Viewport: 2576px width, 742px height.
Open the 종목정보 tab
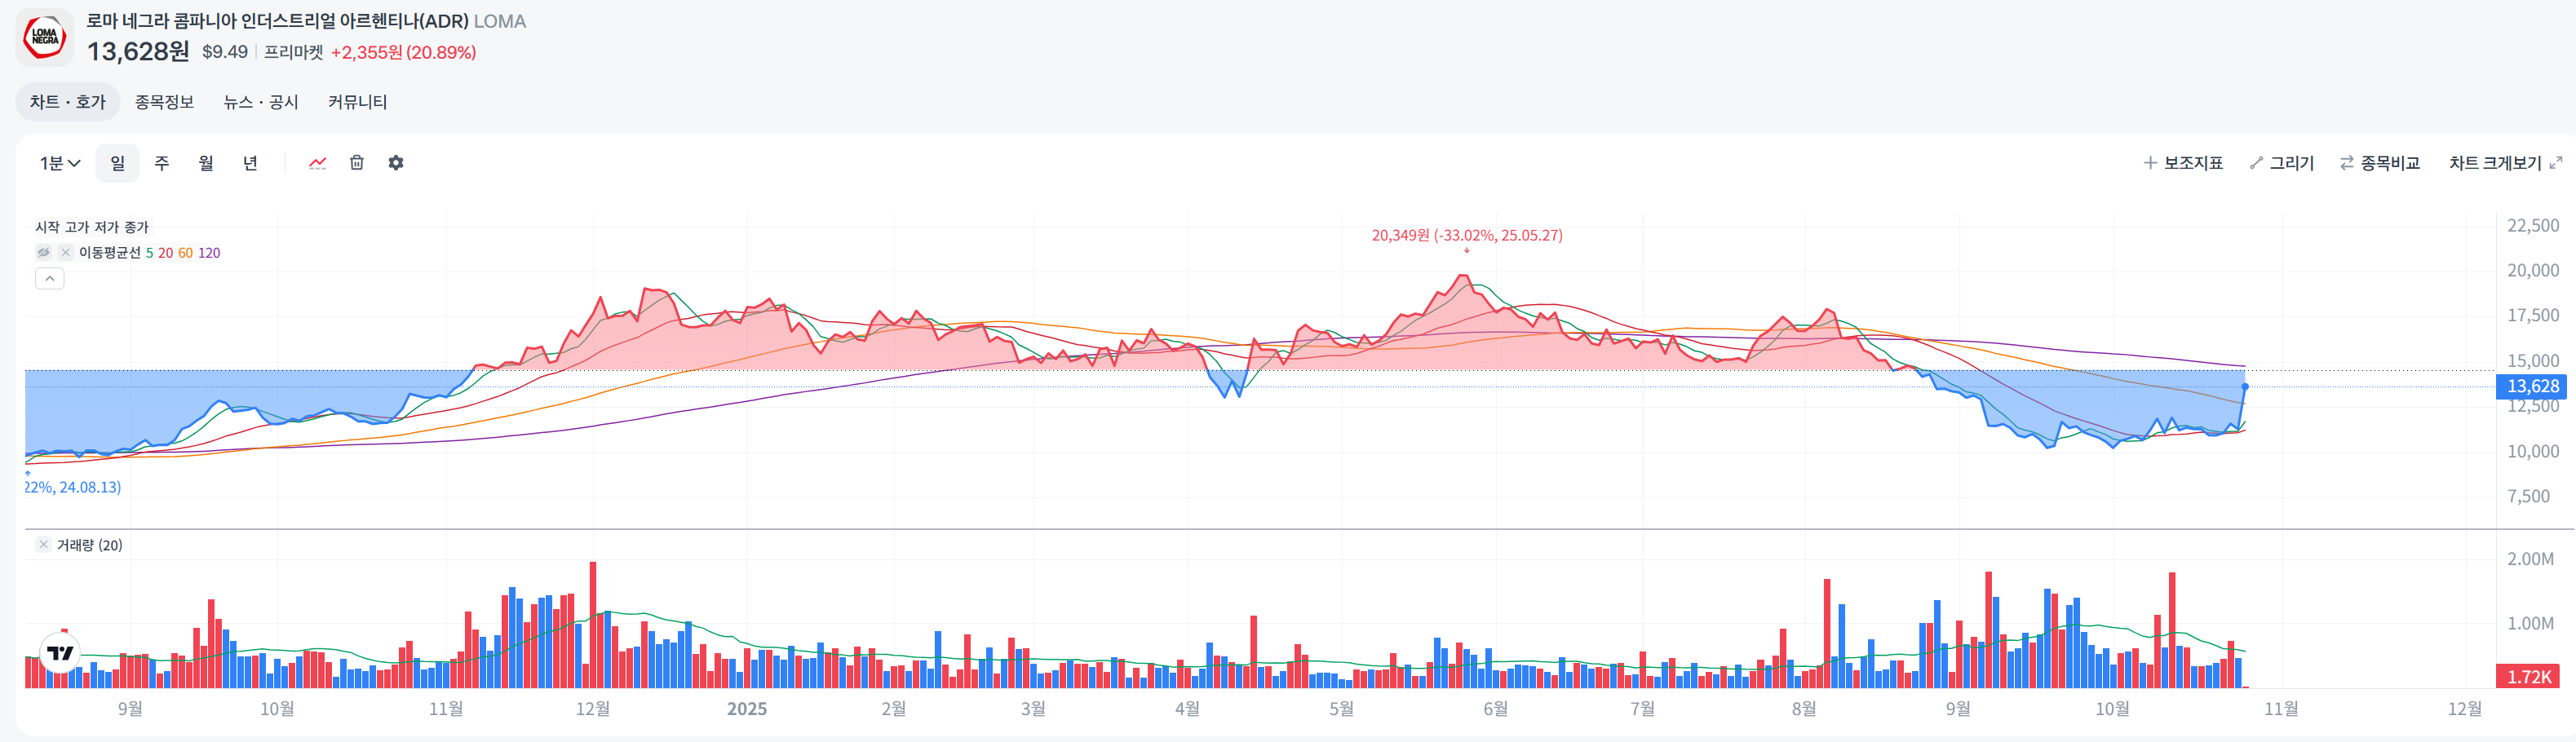click(165, 102)
